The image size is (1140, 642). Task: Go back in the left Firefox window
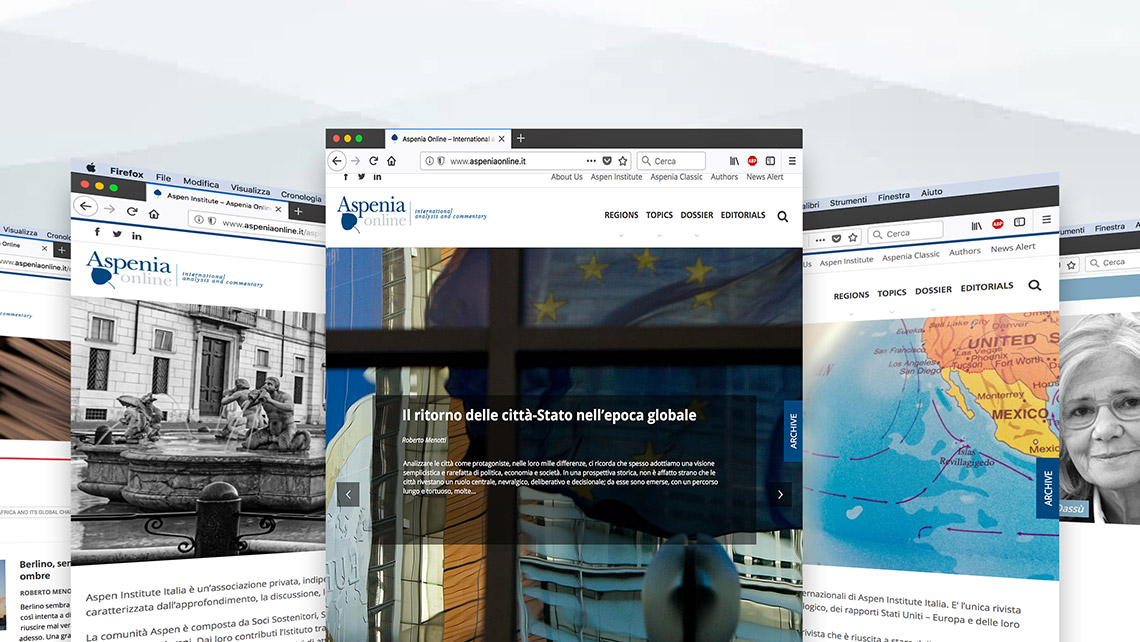pyautogui.click(x=86, y=206)
